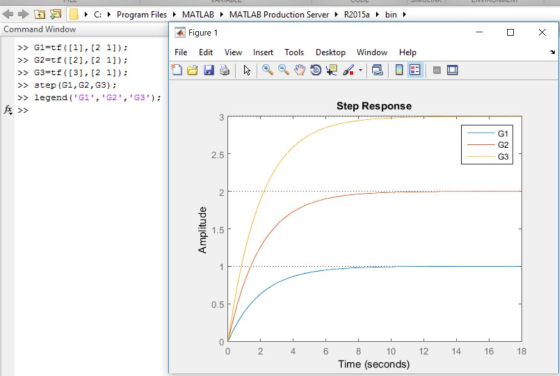Open the Help menu in Figure 1
Screen dimensions: 560x376
point(408,52)
